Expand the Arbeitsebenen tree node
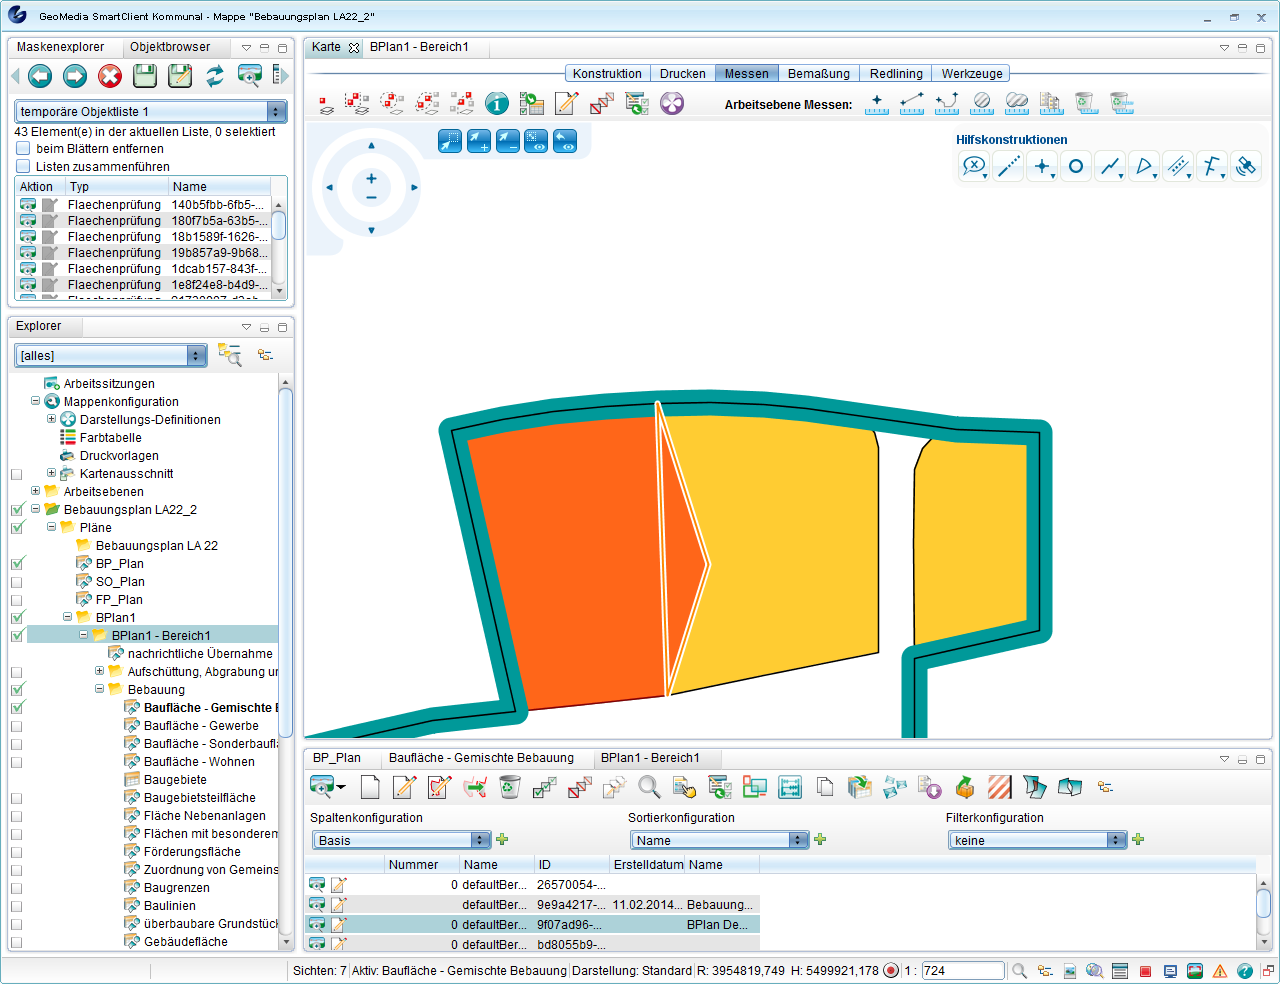 click(x=35, y=491)
